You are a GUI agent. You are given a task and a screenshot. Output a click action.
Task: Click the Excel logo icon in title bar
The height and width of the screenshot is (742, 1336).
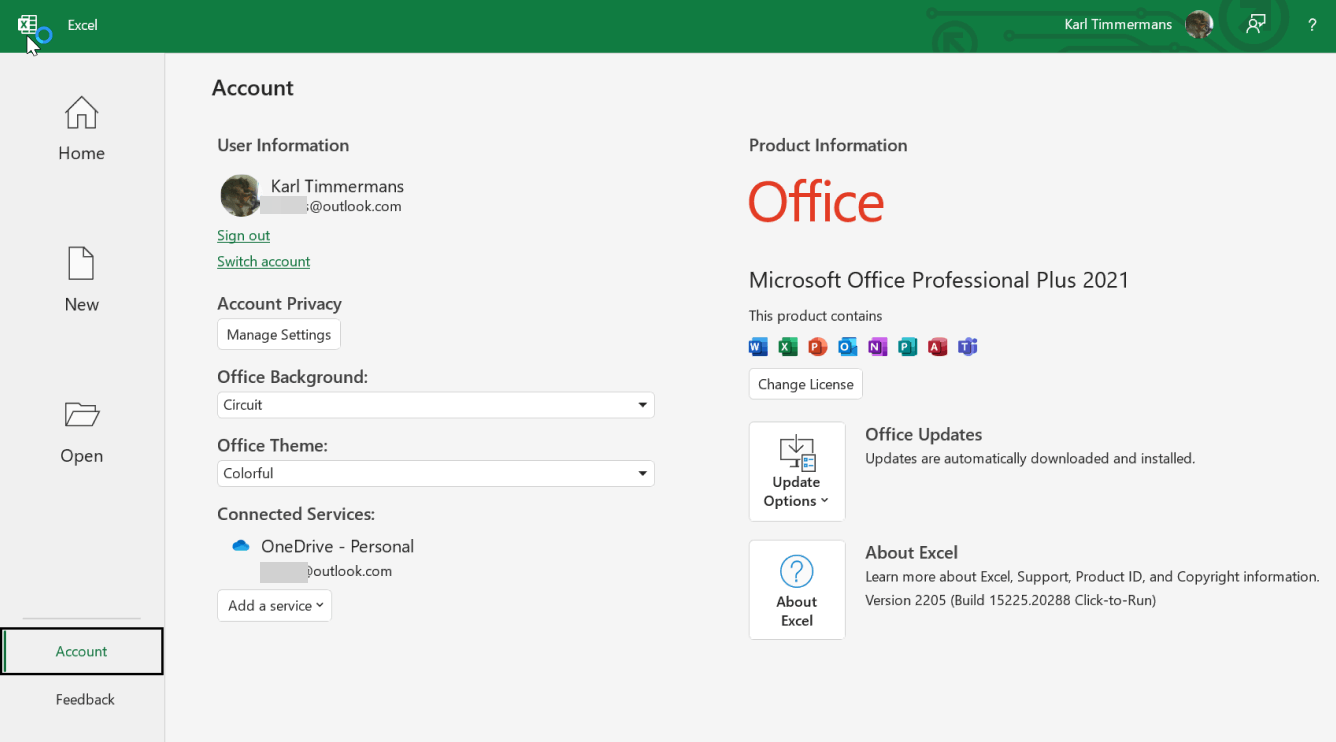pos(27,24)
